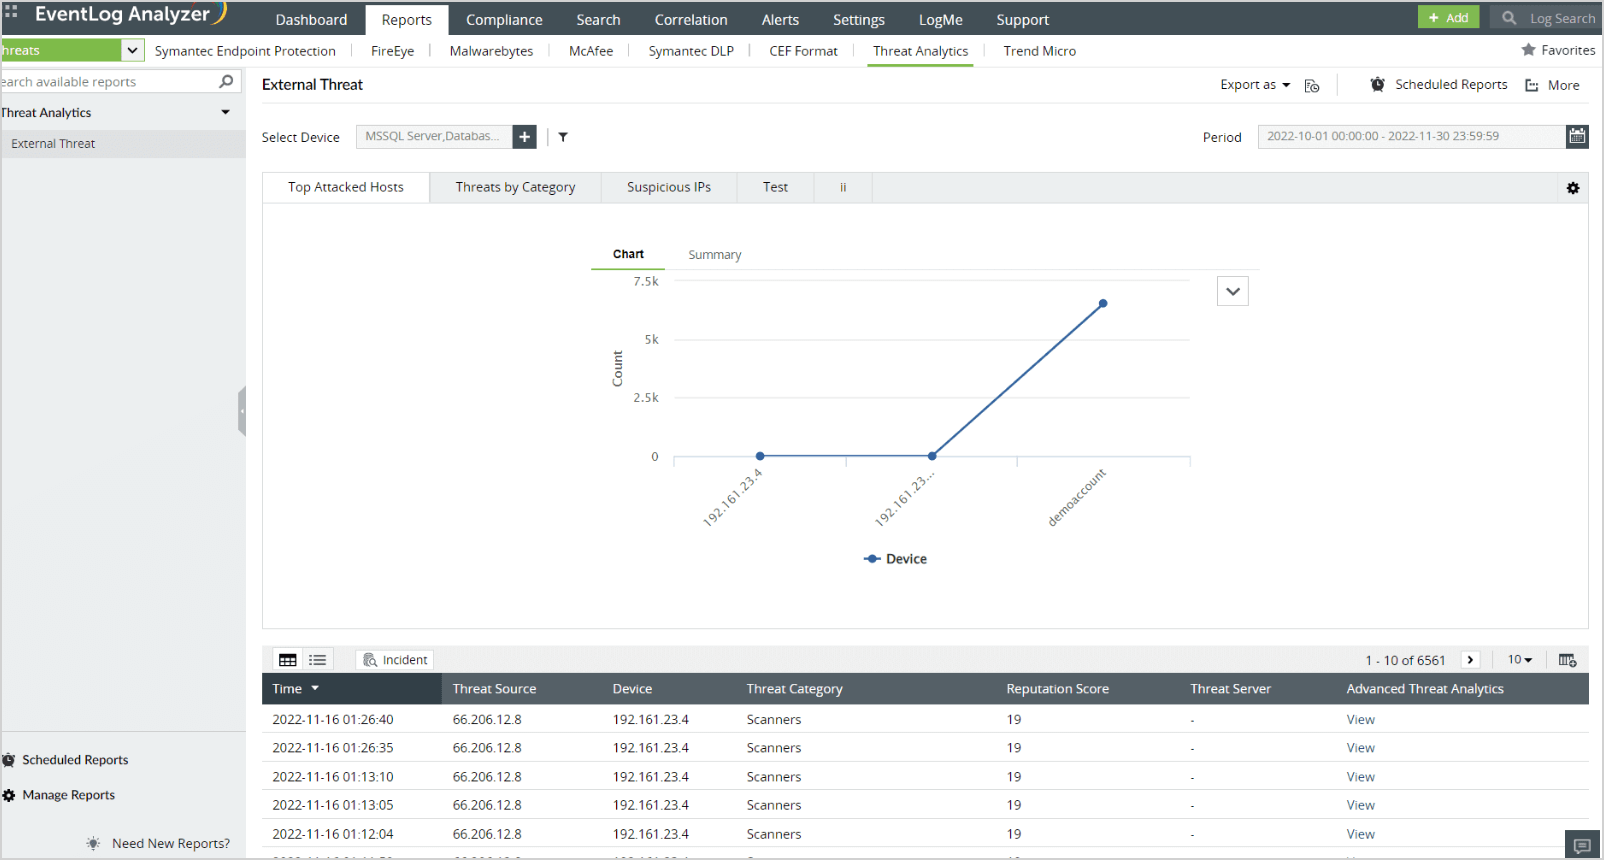
Task: Expand the Export as dropdown
Action: click(x=1255, y=85)
